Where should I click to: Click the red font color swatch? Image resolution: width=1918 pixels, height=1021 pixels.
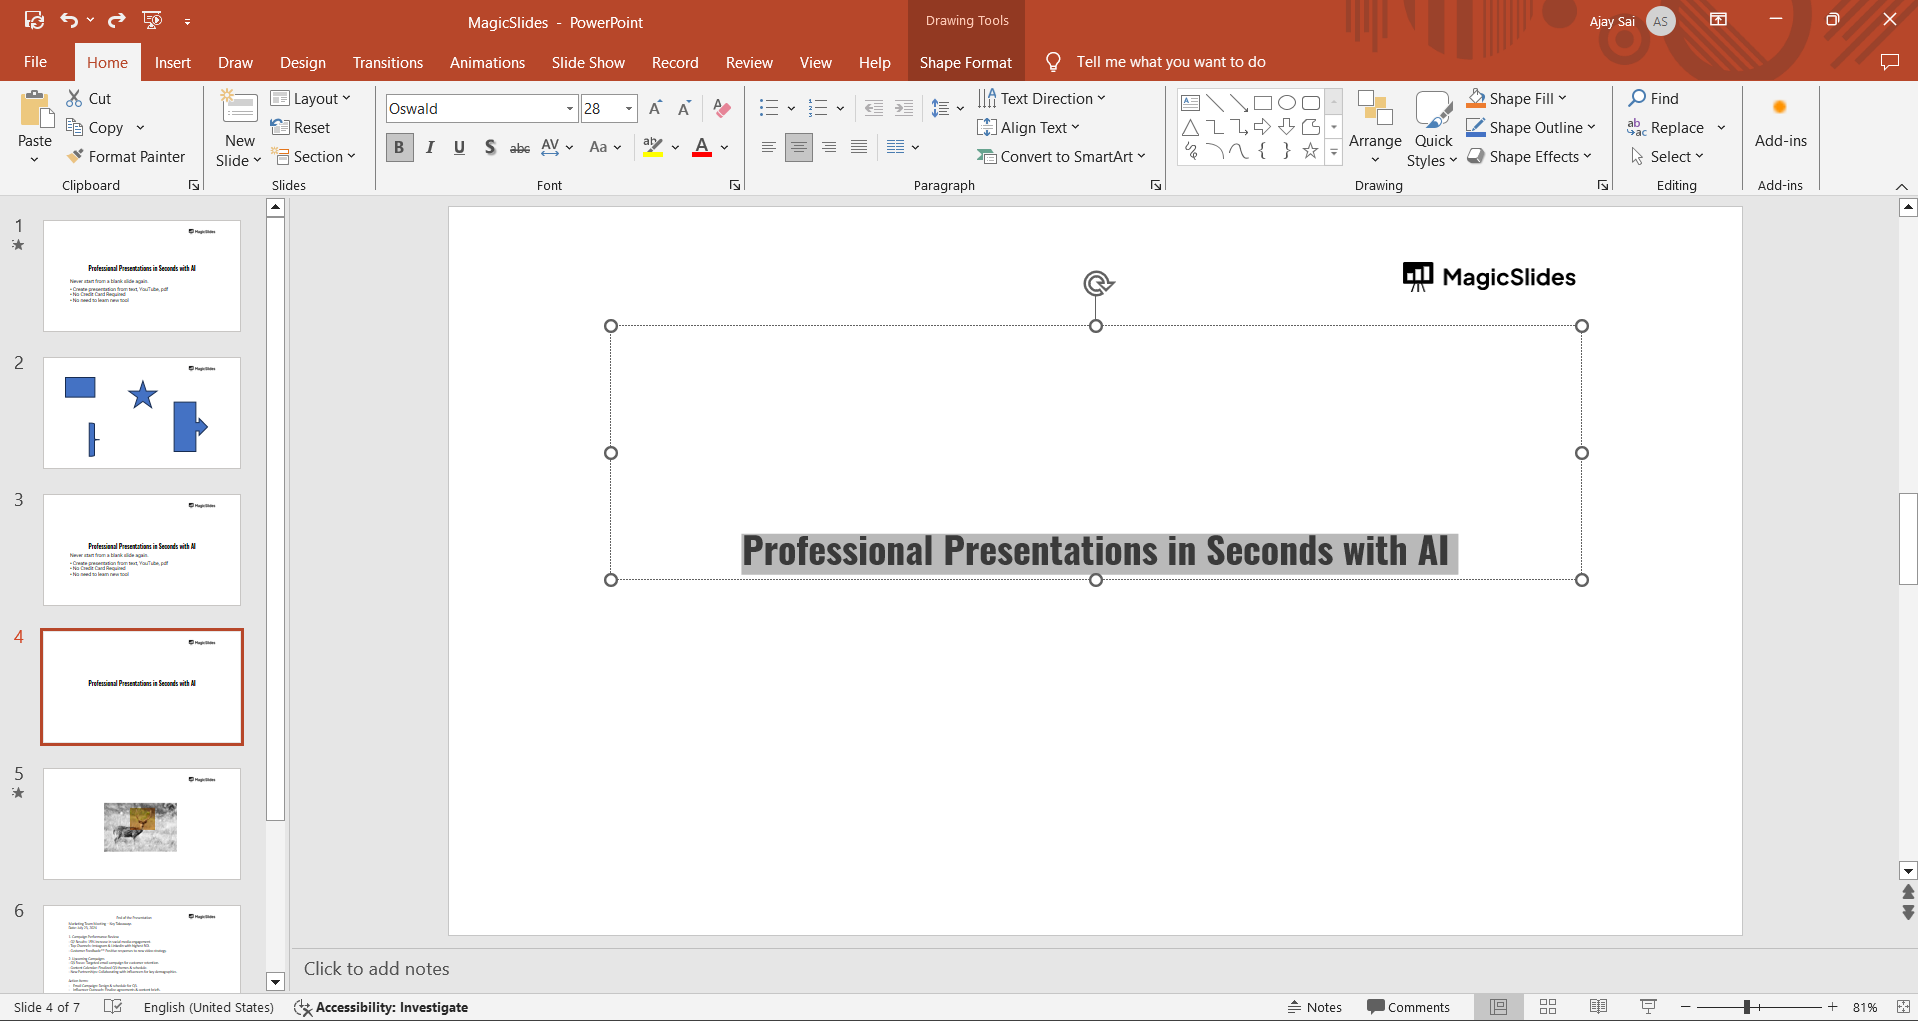pyautogui.click(x=702, y=148)
